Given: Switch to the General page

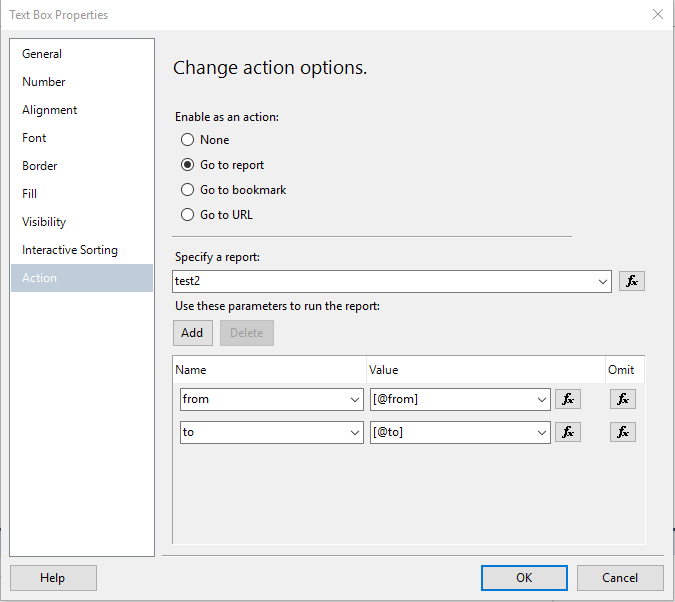Looking at the screenshot, I should [42, 54].
